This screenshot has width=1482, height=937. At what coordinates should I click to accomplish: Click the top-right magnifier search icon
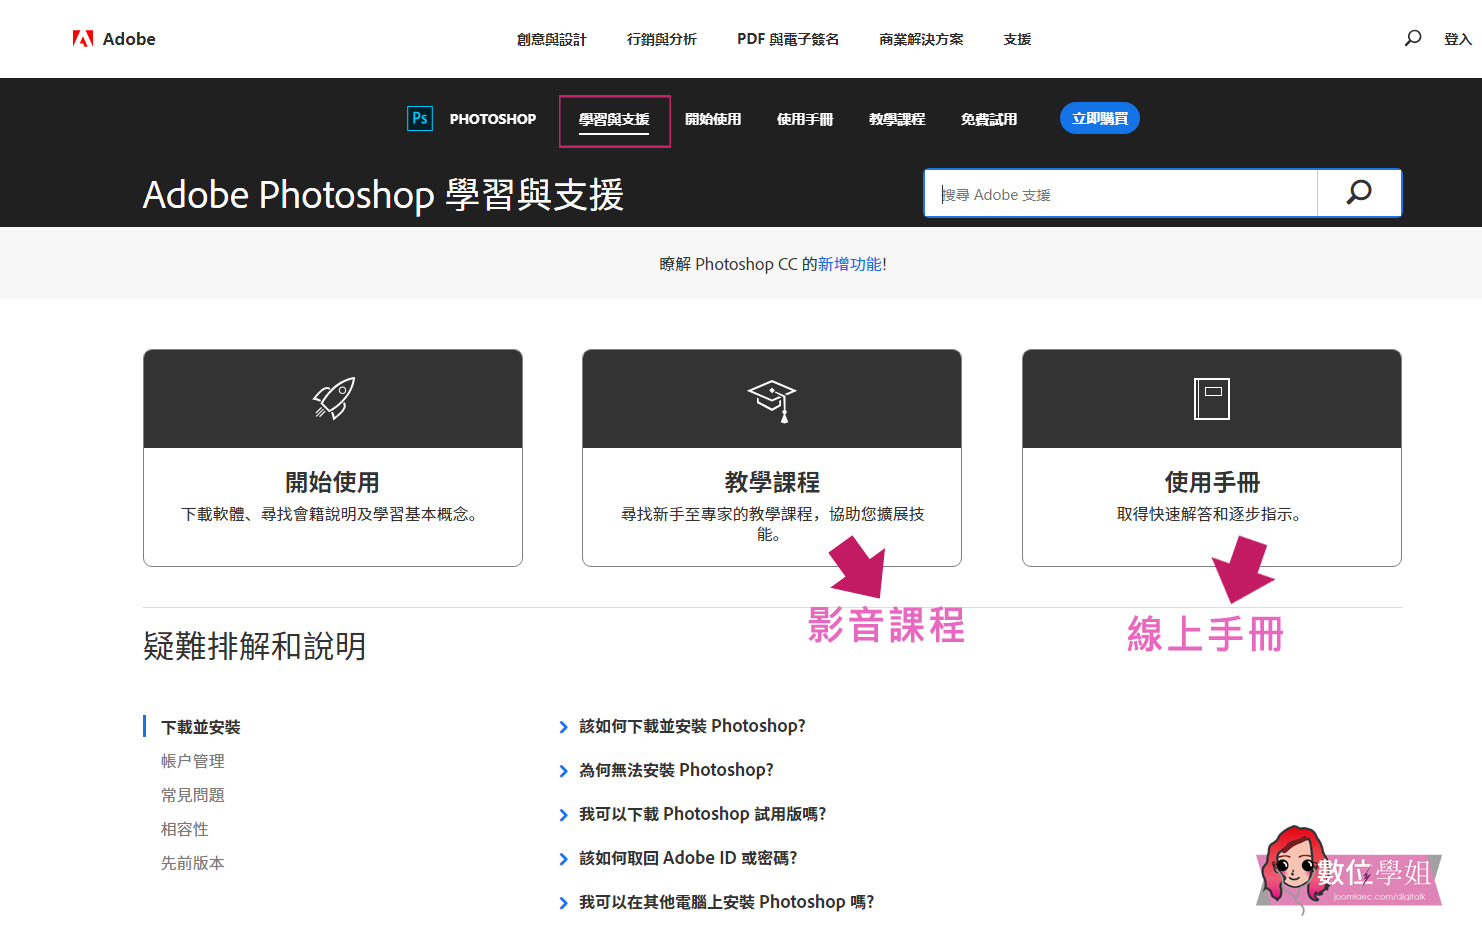click(x=1412, y=39)
